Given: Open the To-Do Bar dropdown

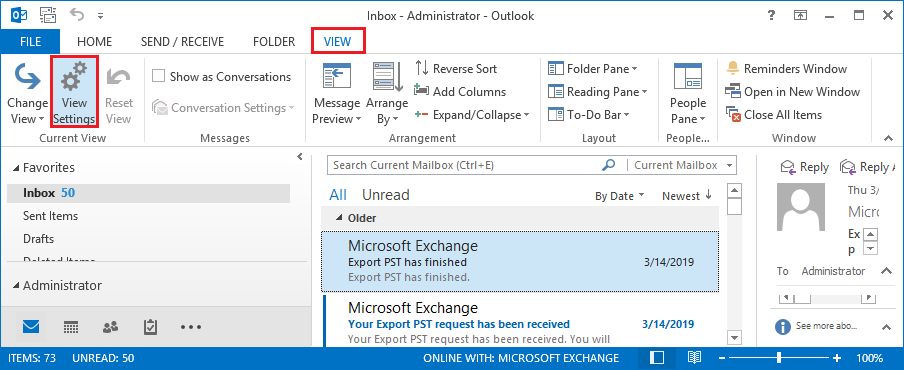Looking at the screenshot, I should (x=589, y=115).
